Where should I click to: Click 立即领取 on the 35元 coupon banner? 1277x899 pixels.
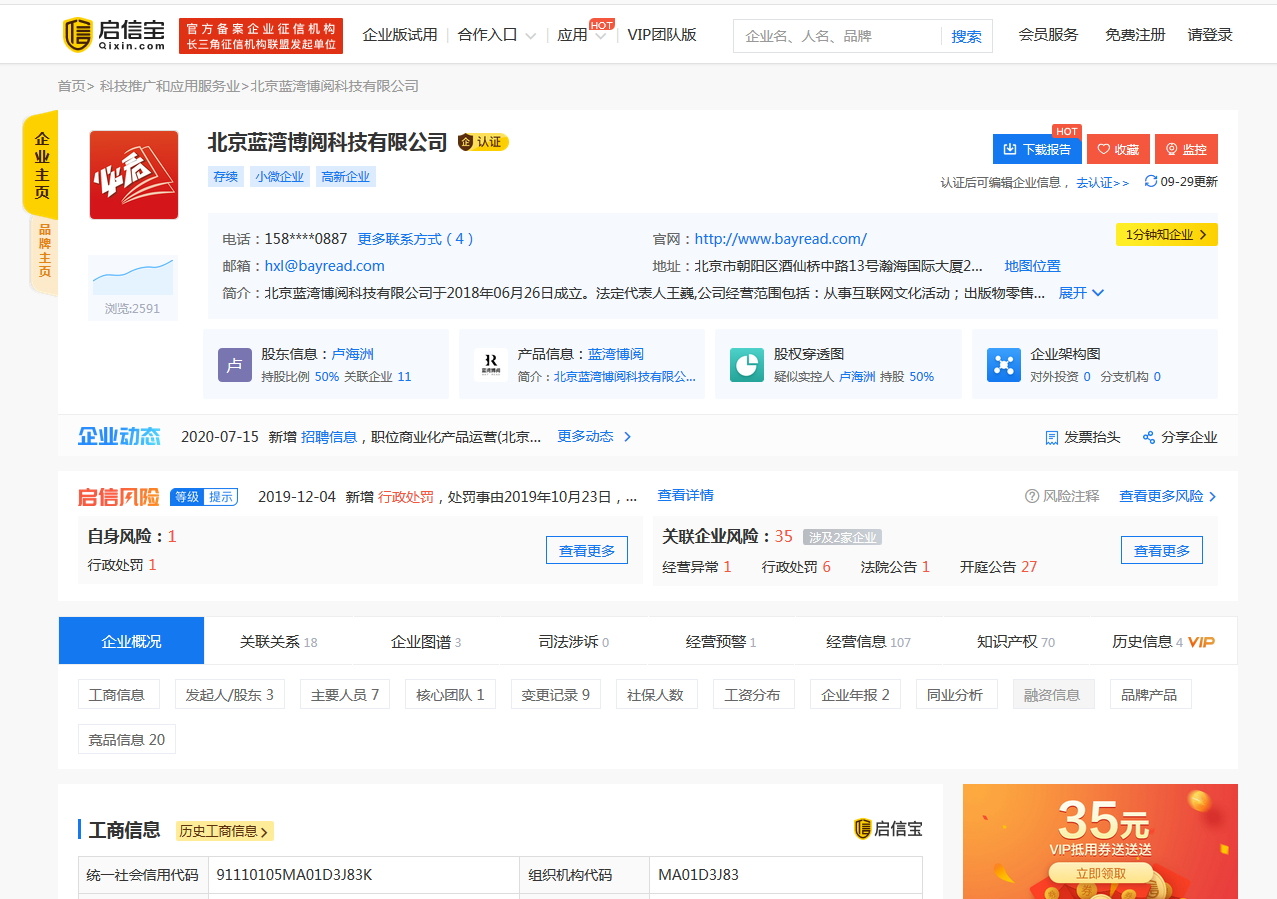[1100, 873]
